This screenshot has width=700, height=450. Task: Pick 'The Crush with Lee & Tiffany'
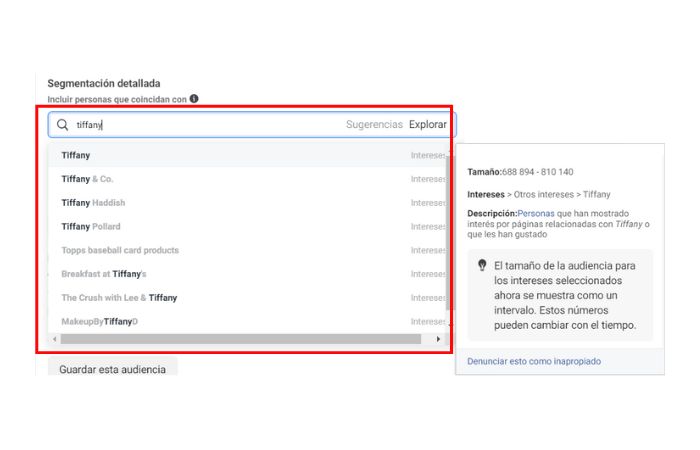(x=247, y=297)
